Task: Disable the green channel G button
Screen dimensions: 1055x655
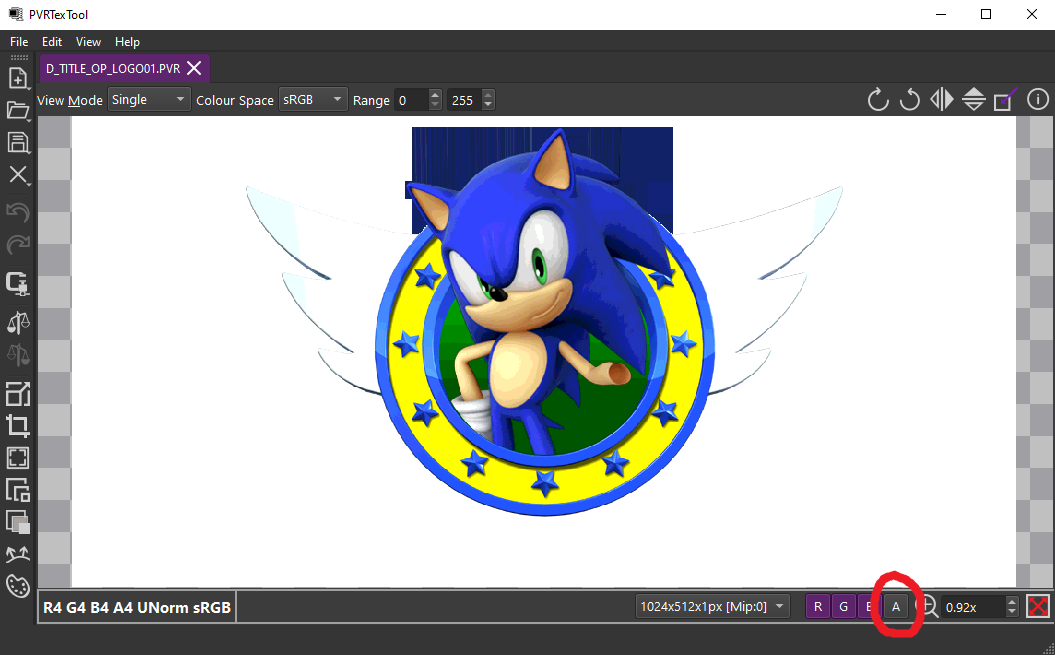Action: 844,607
